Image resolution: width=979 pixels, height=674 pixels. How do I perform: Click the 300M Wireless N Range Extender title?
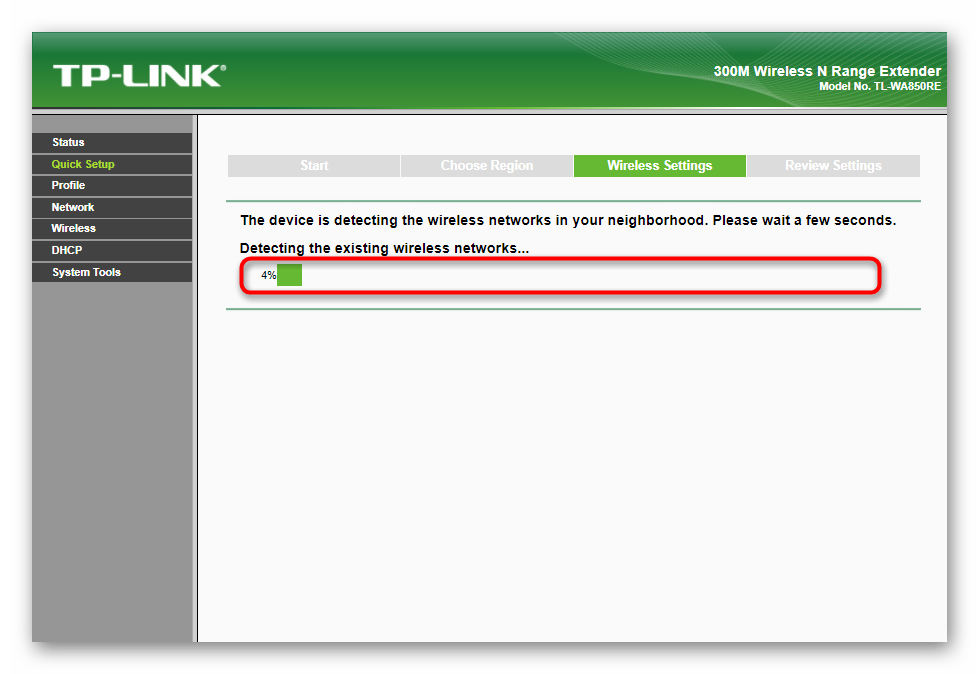coord(827,71)
